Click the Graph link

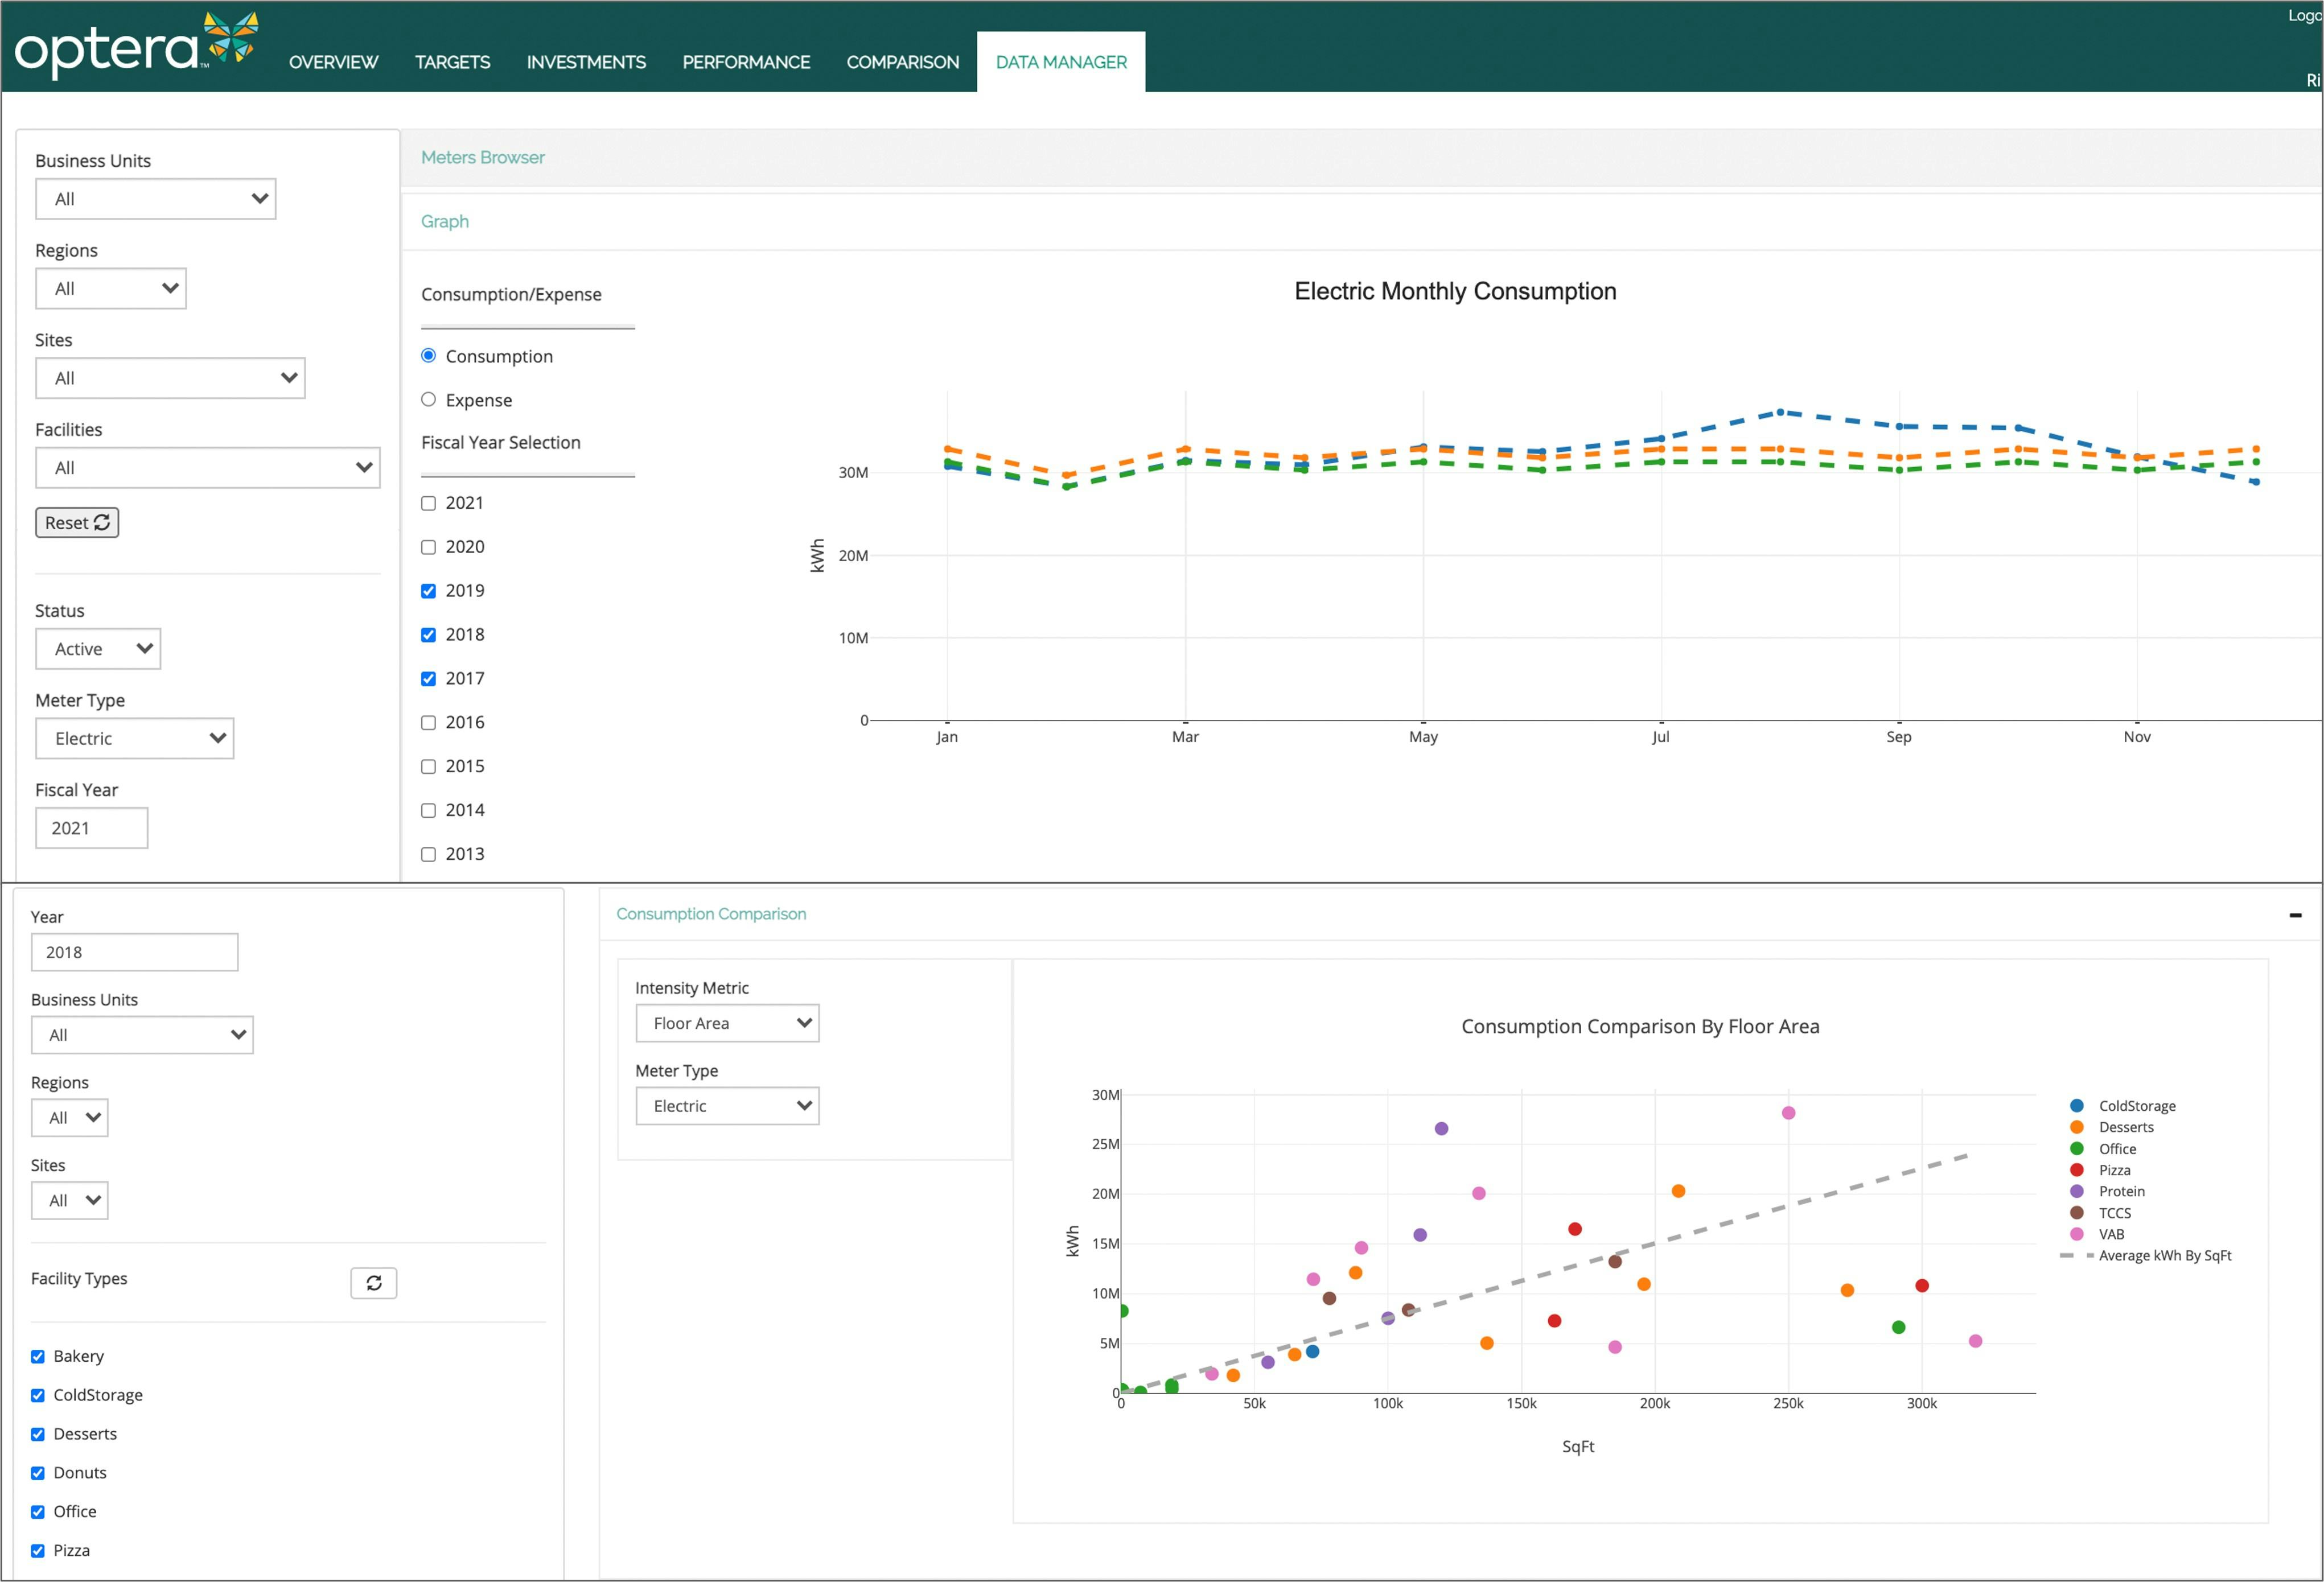click(x=445, y=221)
